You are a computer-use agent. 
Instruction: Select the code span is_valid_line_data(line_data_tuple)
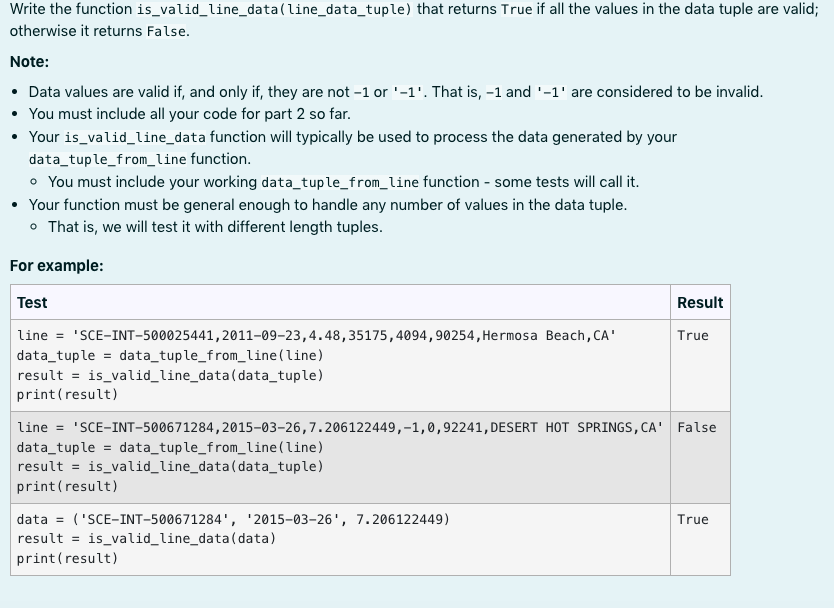[276, 9]
